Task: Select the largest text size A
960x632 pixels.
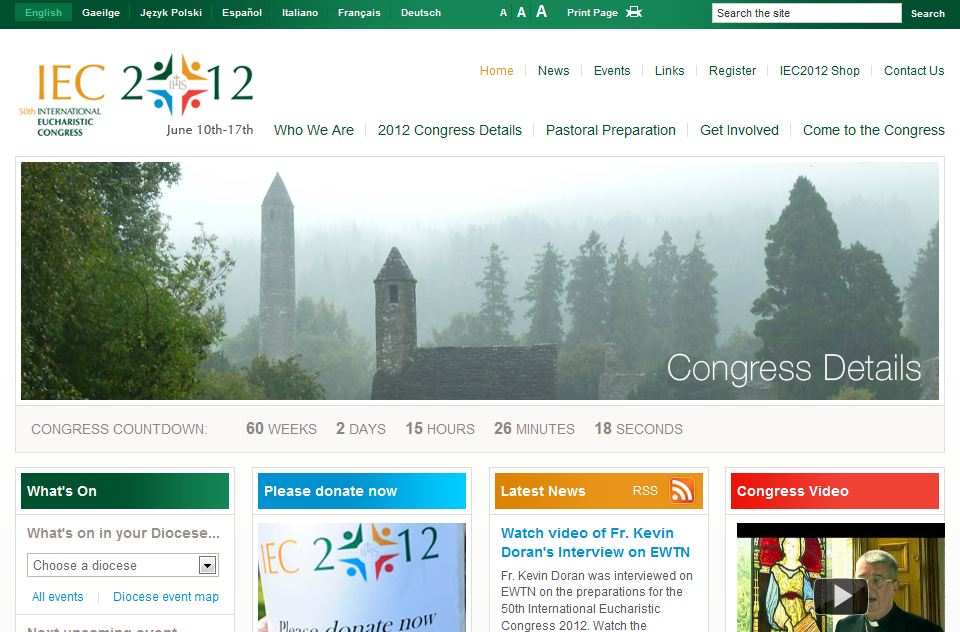Action: (541, 12)
